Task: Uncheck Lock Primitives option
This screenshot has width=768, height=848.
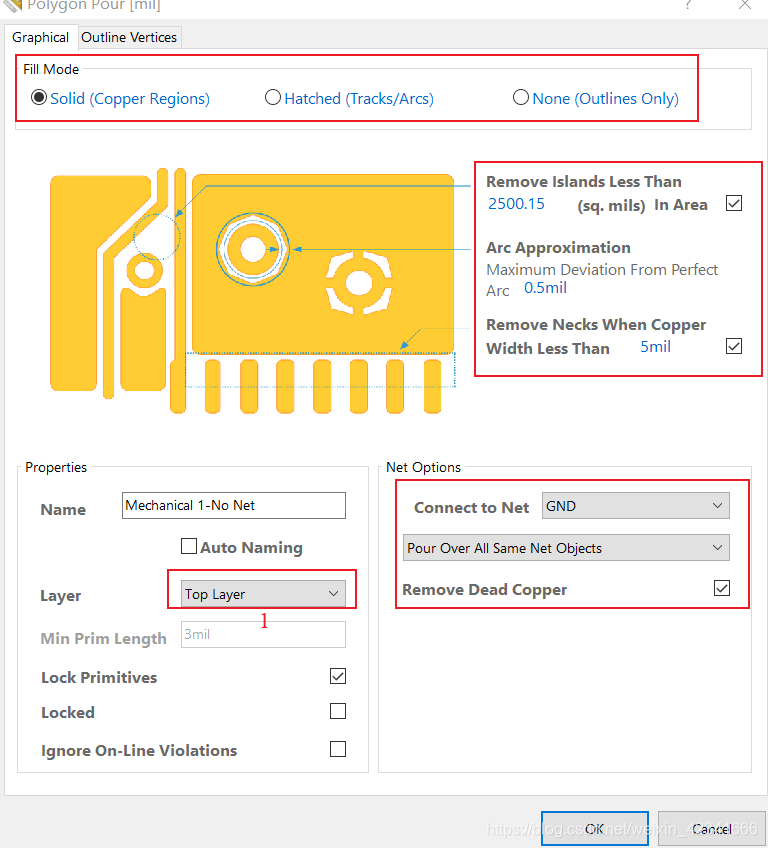Action: pyautogui.click(x=338, y=677)
